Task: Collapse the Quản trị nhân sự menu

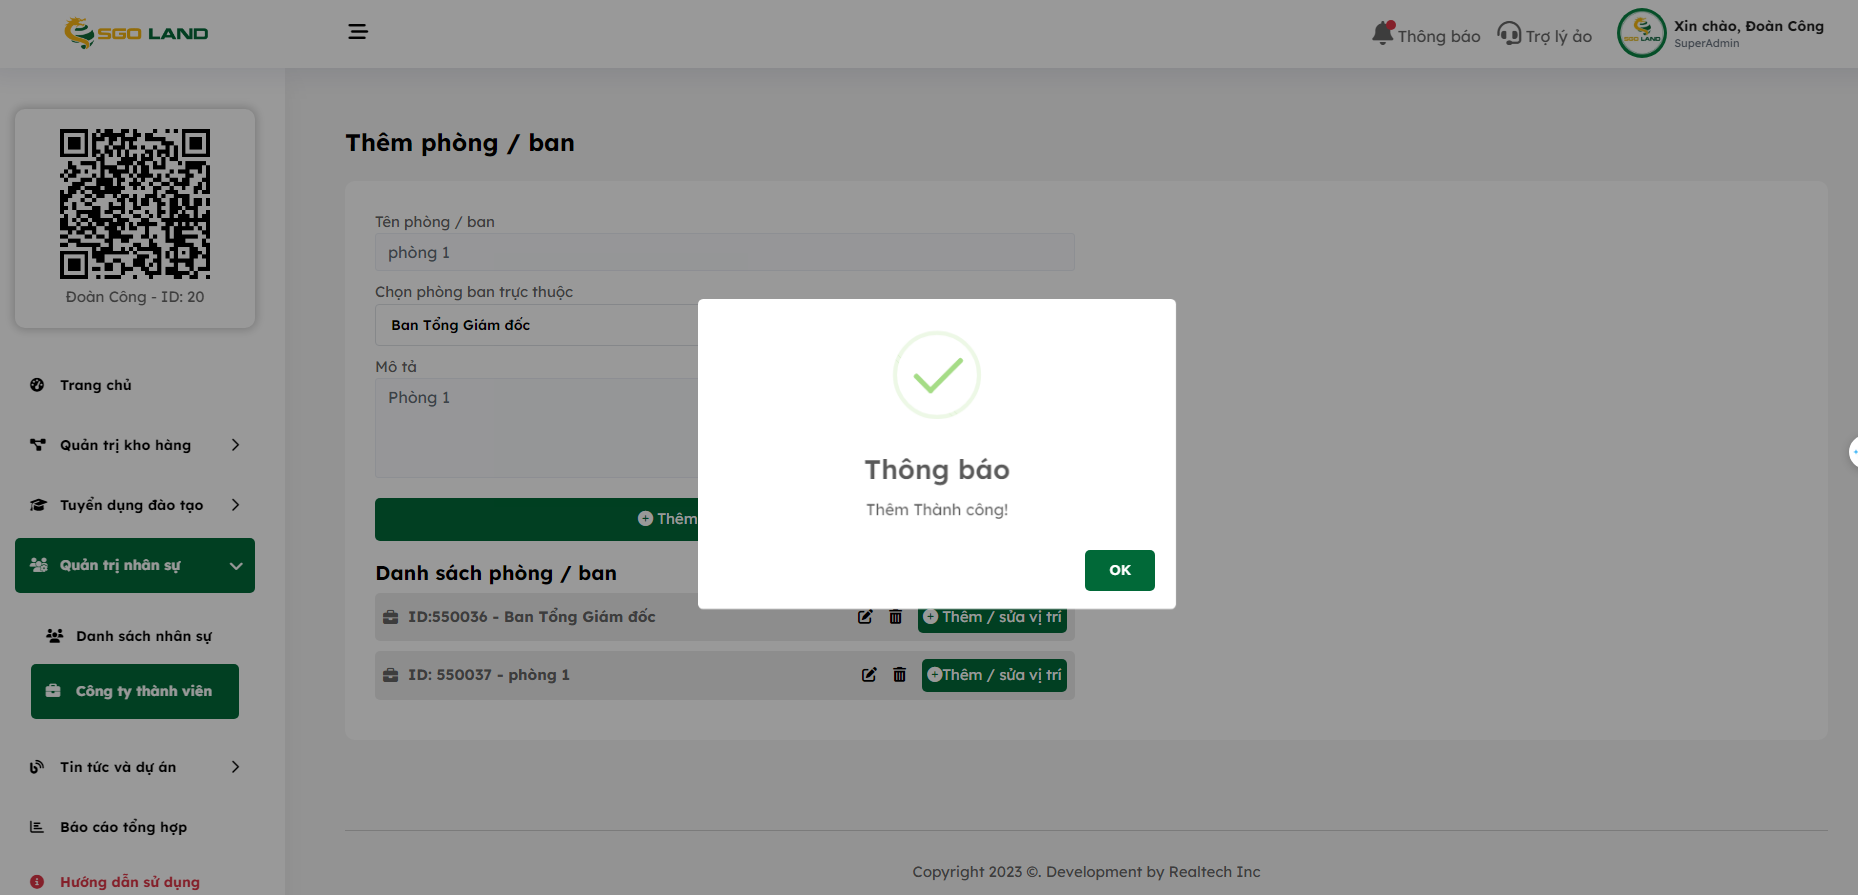Action: pyautogui.click(x=135, y=565)
